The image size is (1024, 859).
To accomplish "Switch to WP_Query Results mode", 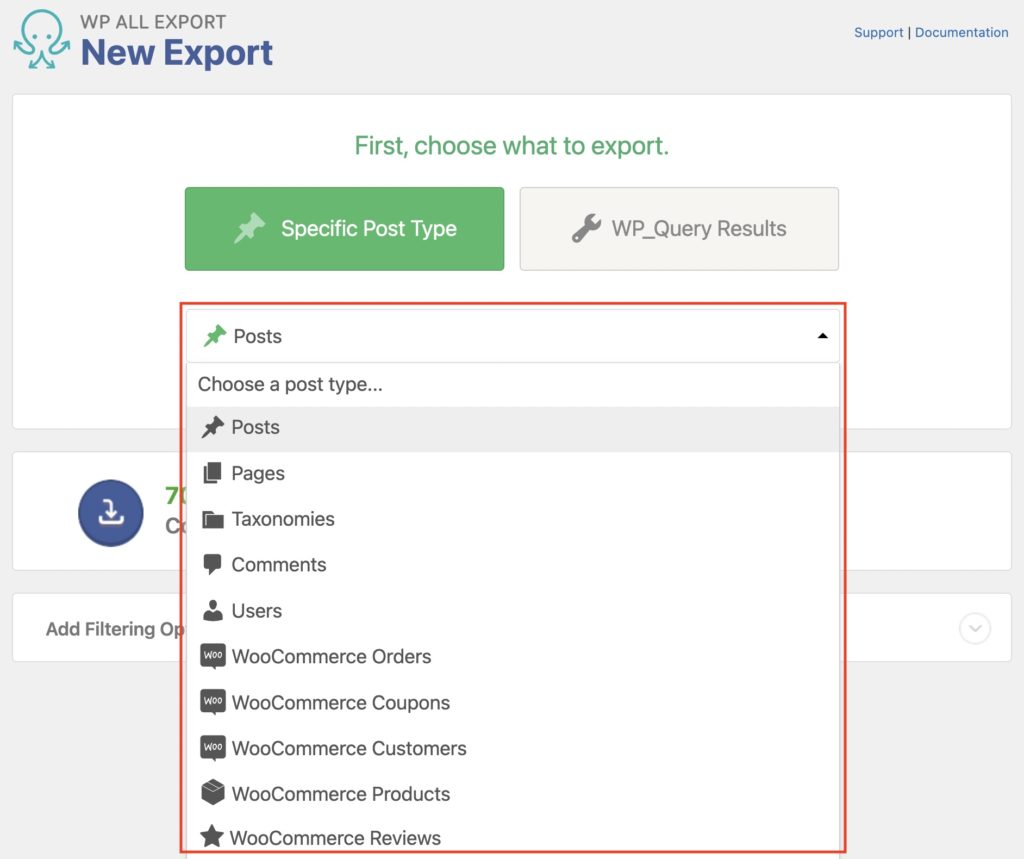I will pyautogui.click(x=679, y=228).
